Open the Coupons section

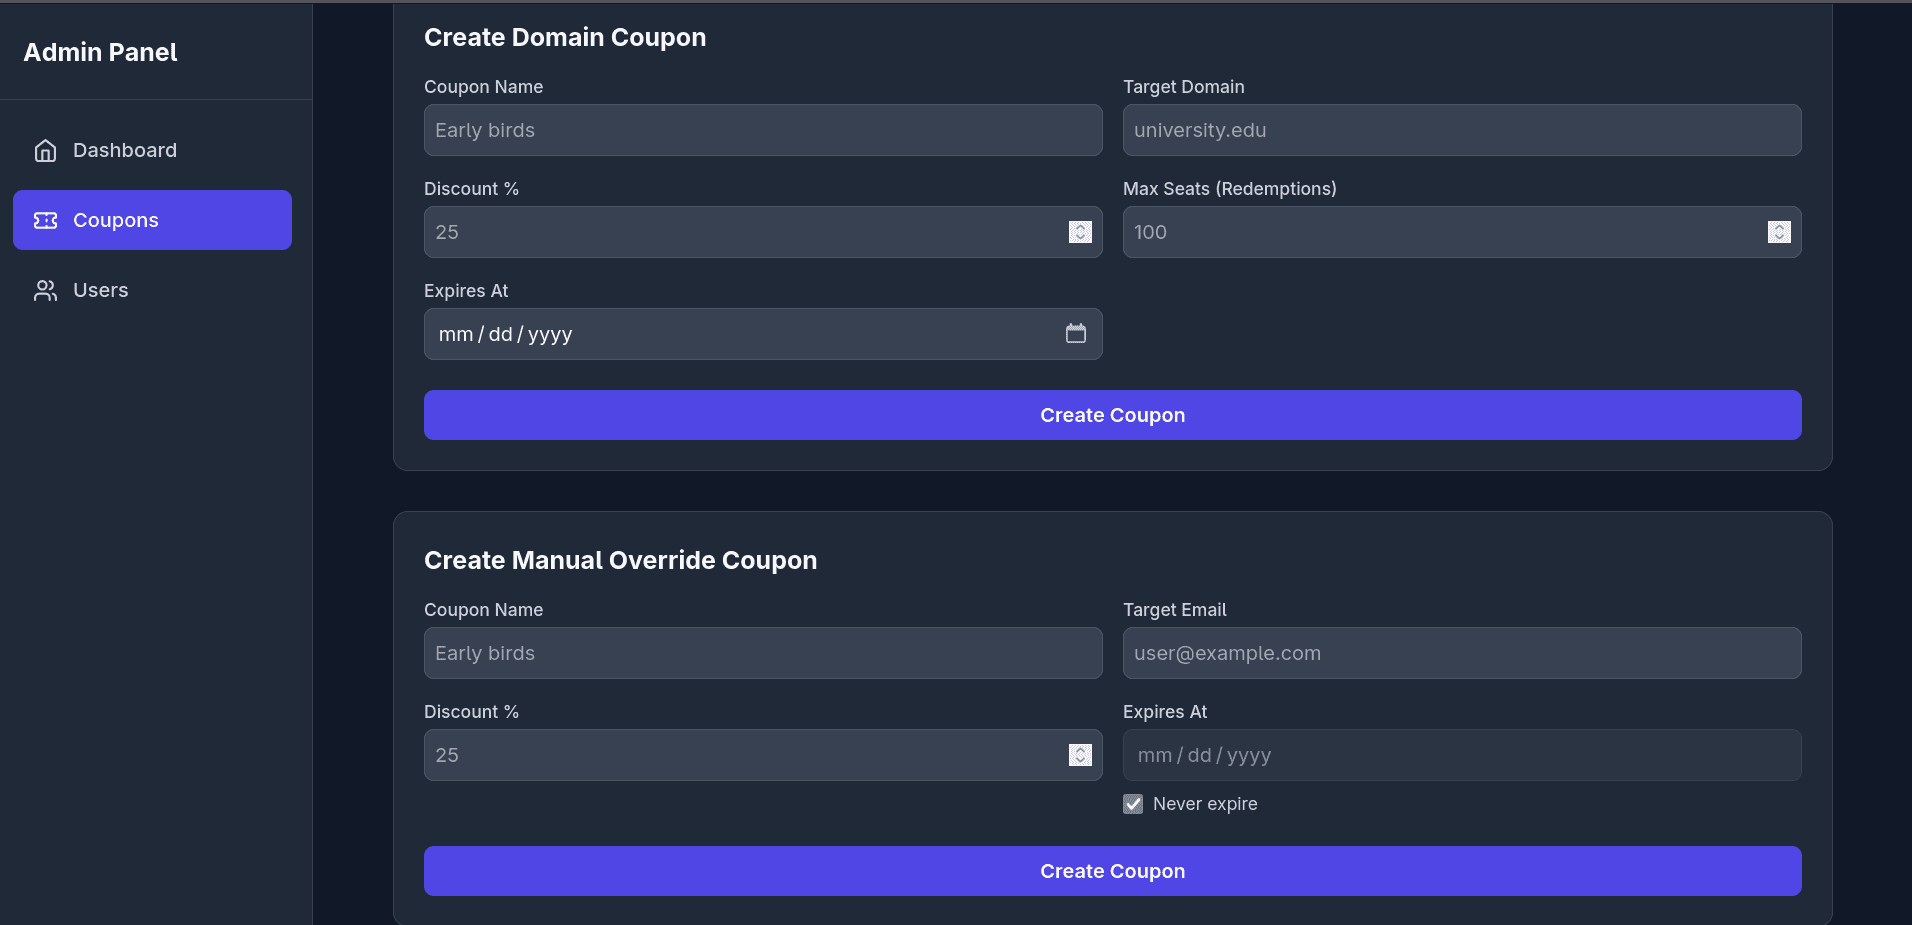(115, 220)
